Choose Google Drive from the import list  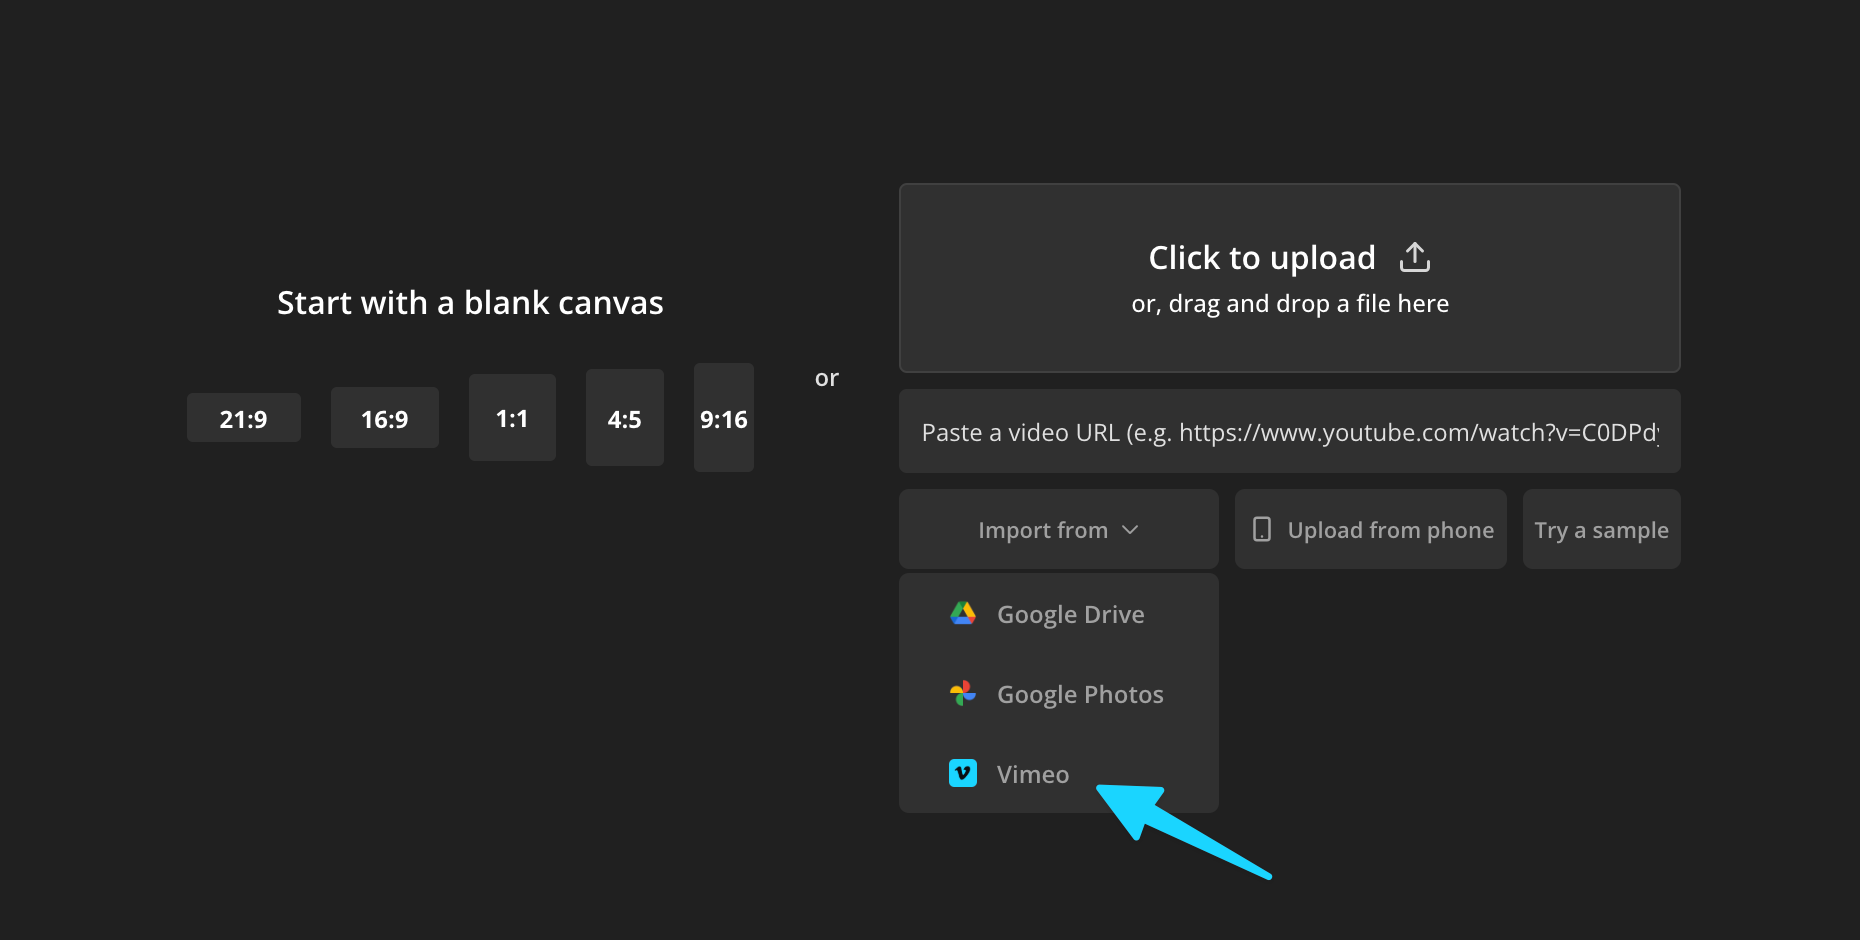point(1070,614)
